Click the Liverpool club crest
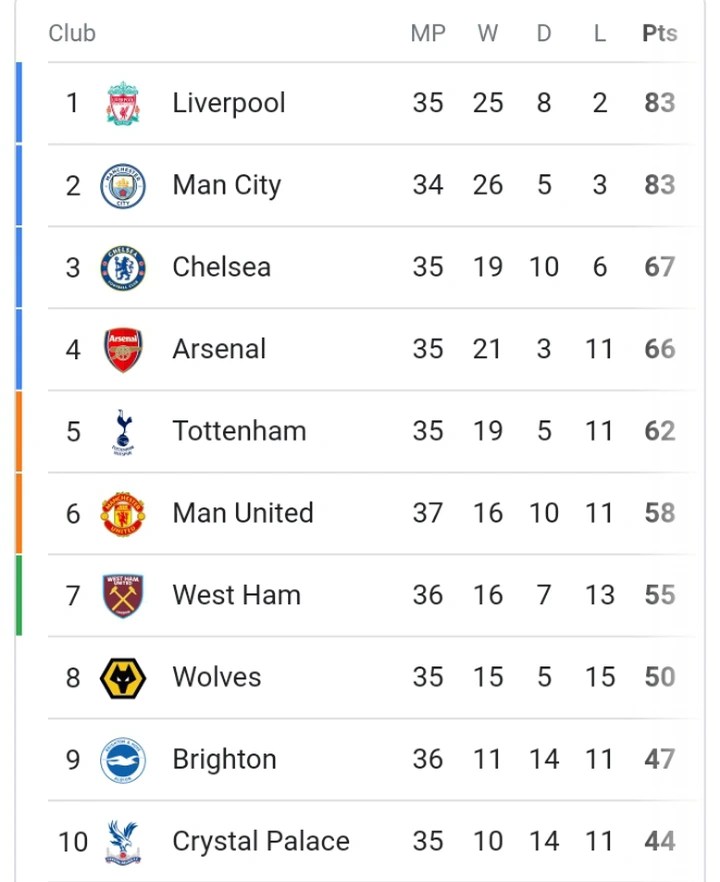Screen dimensions: 720x882 coord(123,104)
